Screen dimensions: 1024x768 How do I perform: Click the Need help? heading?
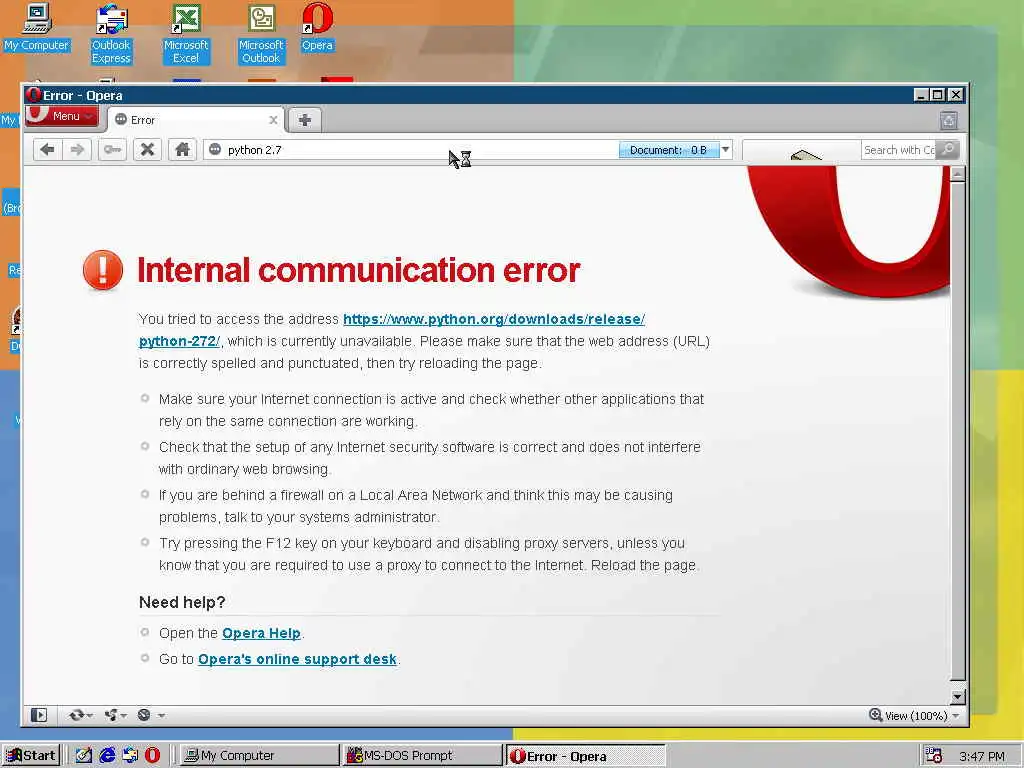(x=182, y=602)
